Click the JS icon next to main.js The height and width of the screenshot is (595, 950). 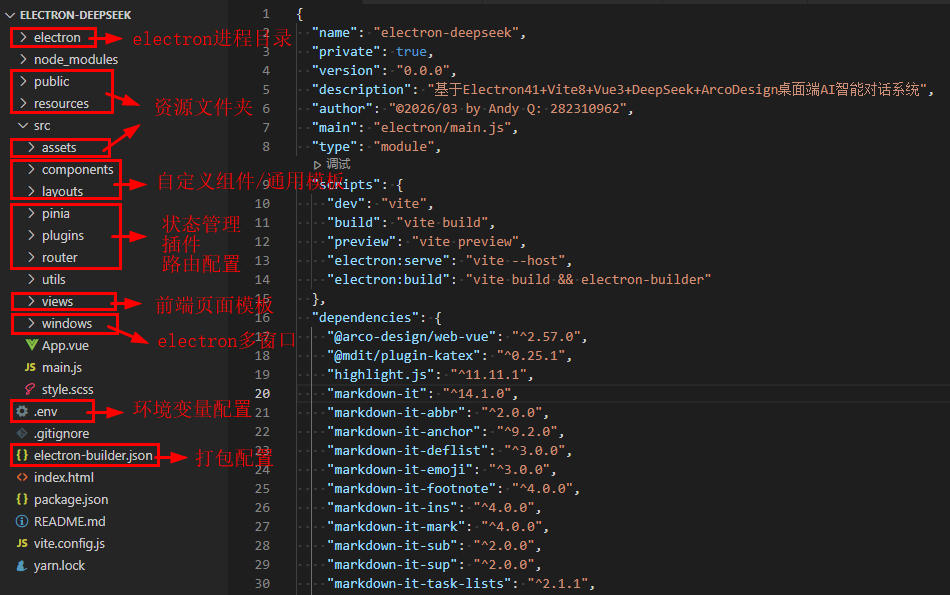coord(31,367)
